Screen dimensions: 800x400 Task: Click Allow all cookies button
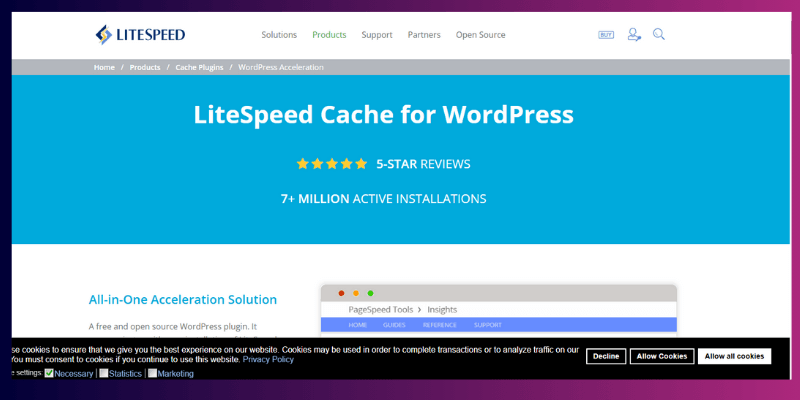[x=734, y=356]
